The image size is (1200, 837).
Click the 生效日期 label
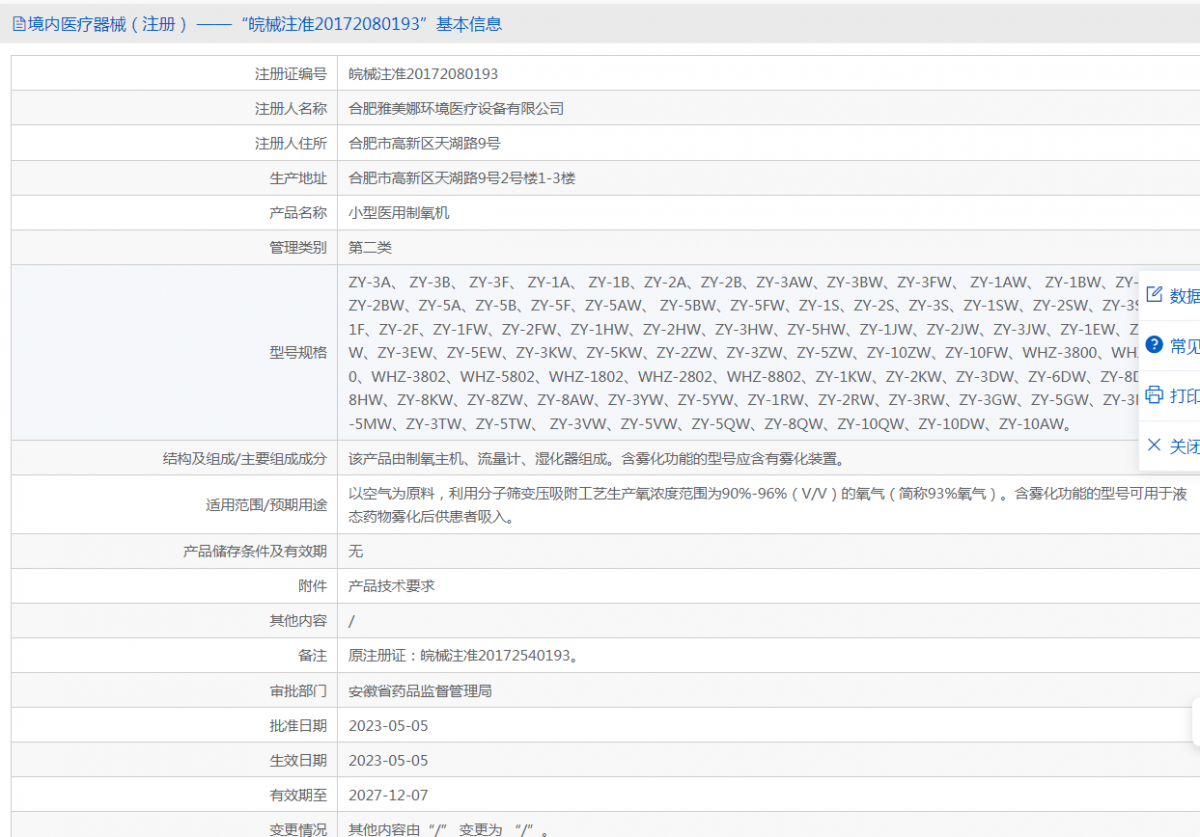[298, 760]
